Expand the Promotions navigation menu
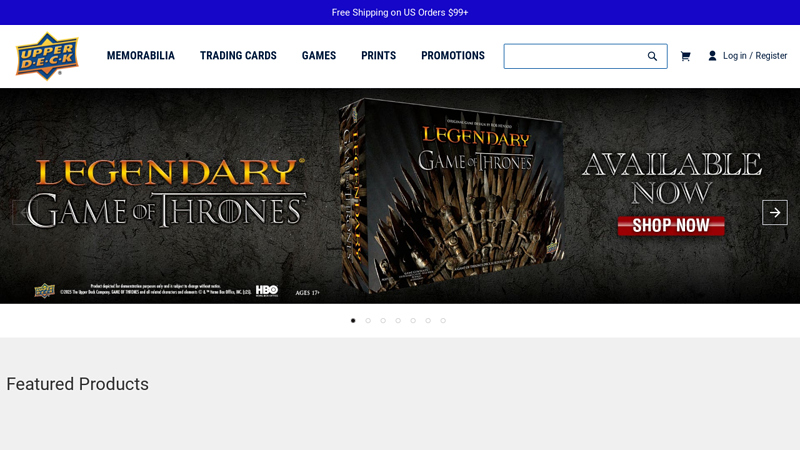The height and width of the screenshot is (450, 800). click(452, 56)
